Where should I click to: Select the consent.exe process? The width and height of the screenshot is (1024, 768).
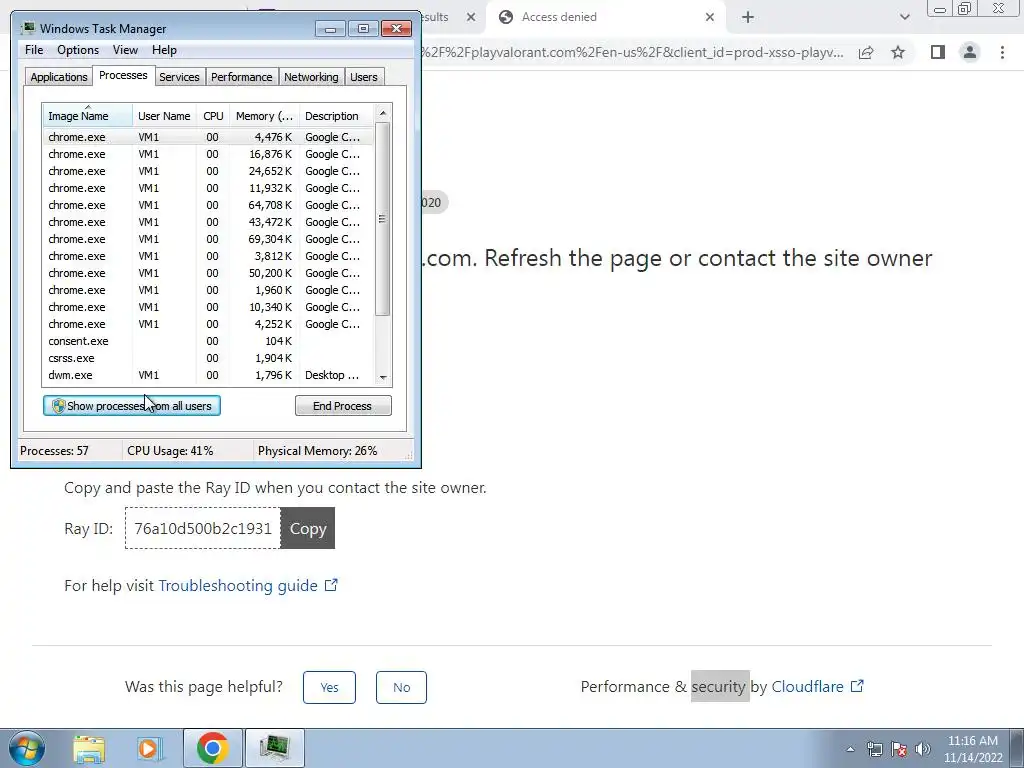(209, 341)
